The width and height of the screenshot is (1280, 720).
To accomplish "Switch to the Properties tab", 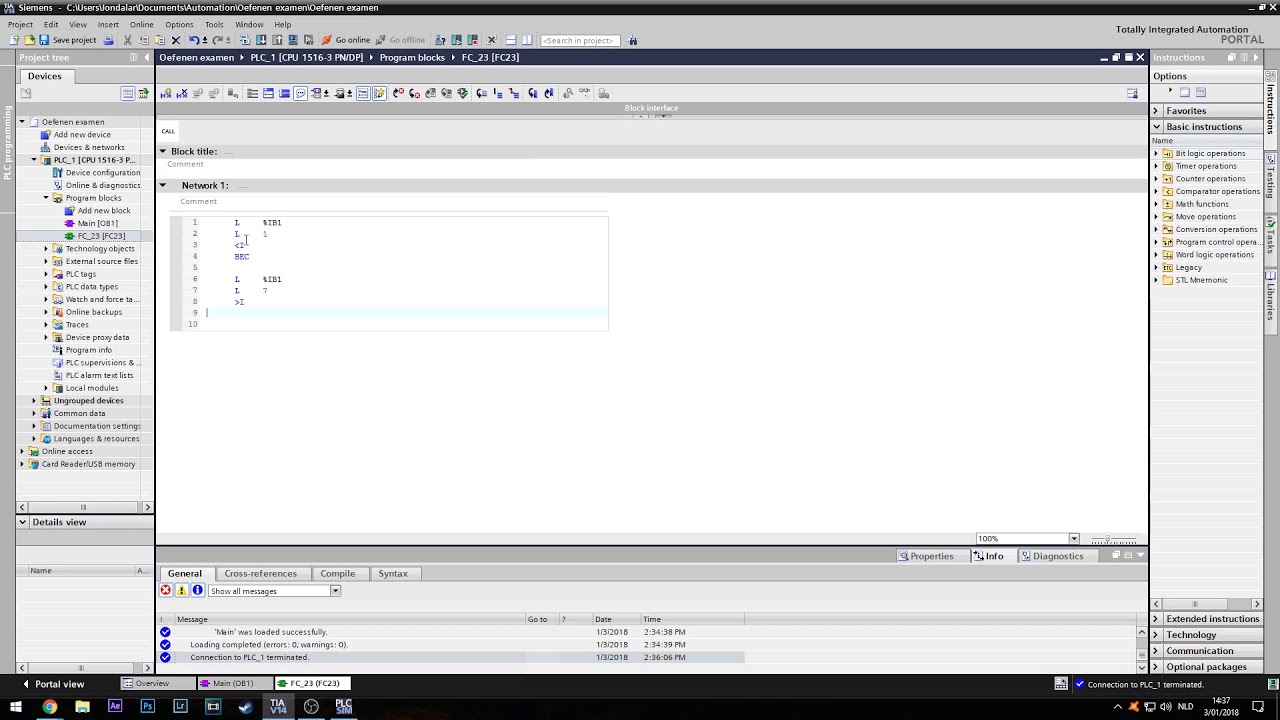I will pos(926,556).
